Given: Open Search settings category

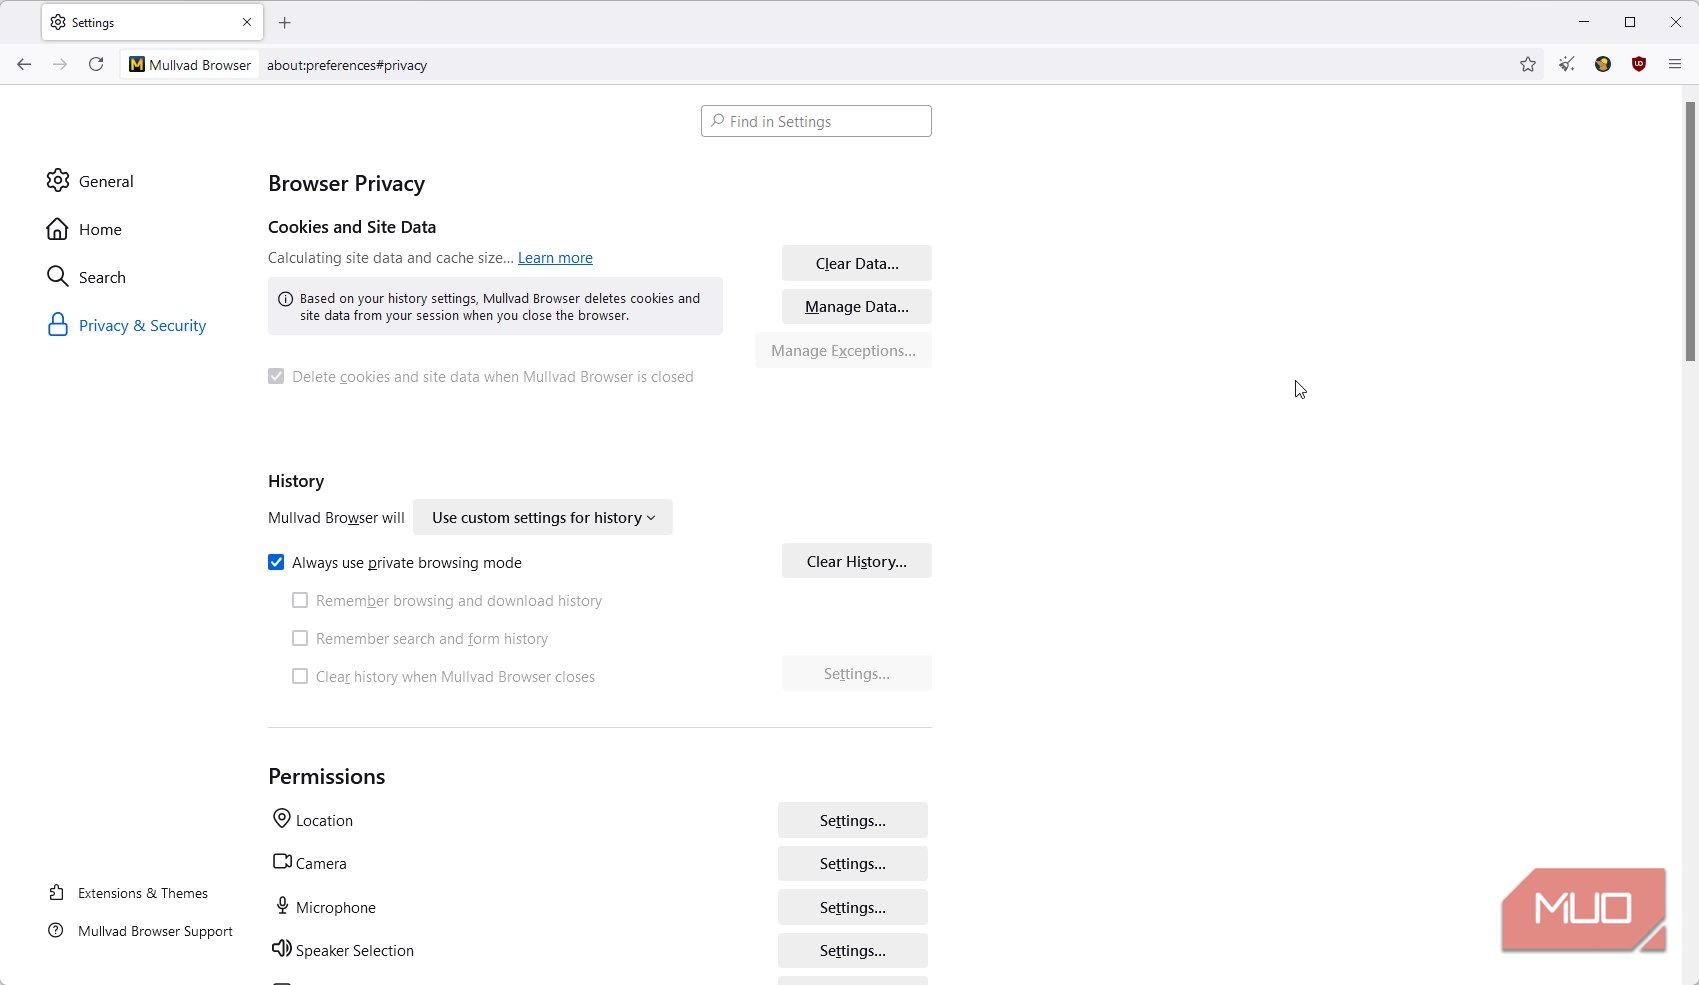Looking at the screenshot, I should pyautogui.click(x=86, y=277).
